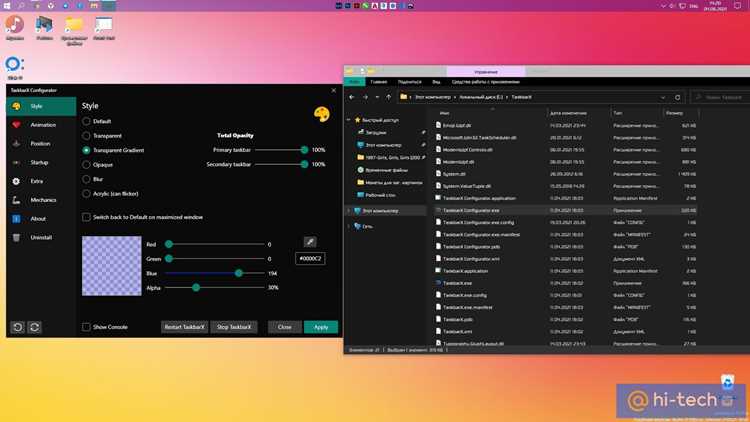Open the notification center in the system tray
The image size is (750, 422).
click(x=738, y=6)
